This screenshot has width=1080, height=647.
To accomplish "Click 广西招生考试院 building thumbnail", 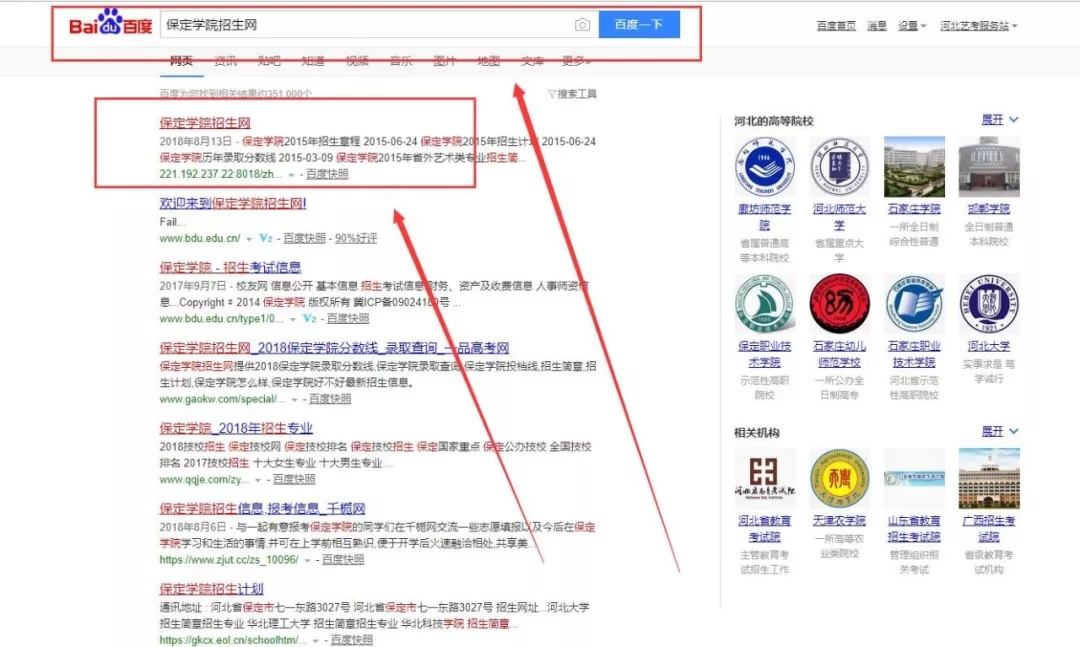I will coord(989,478).
